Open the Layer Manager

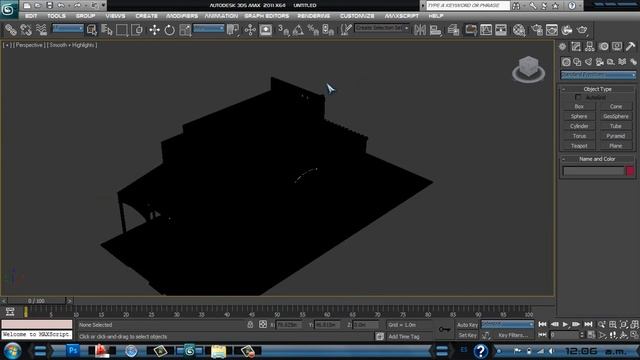click(453, 30)
